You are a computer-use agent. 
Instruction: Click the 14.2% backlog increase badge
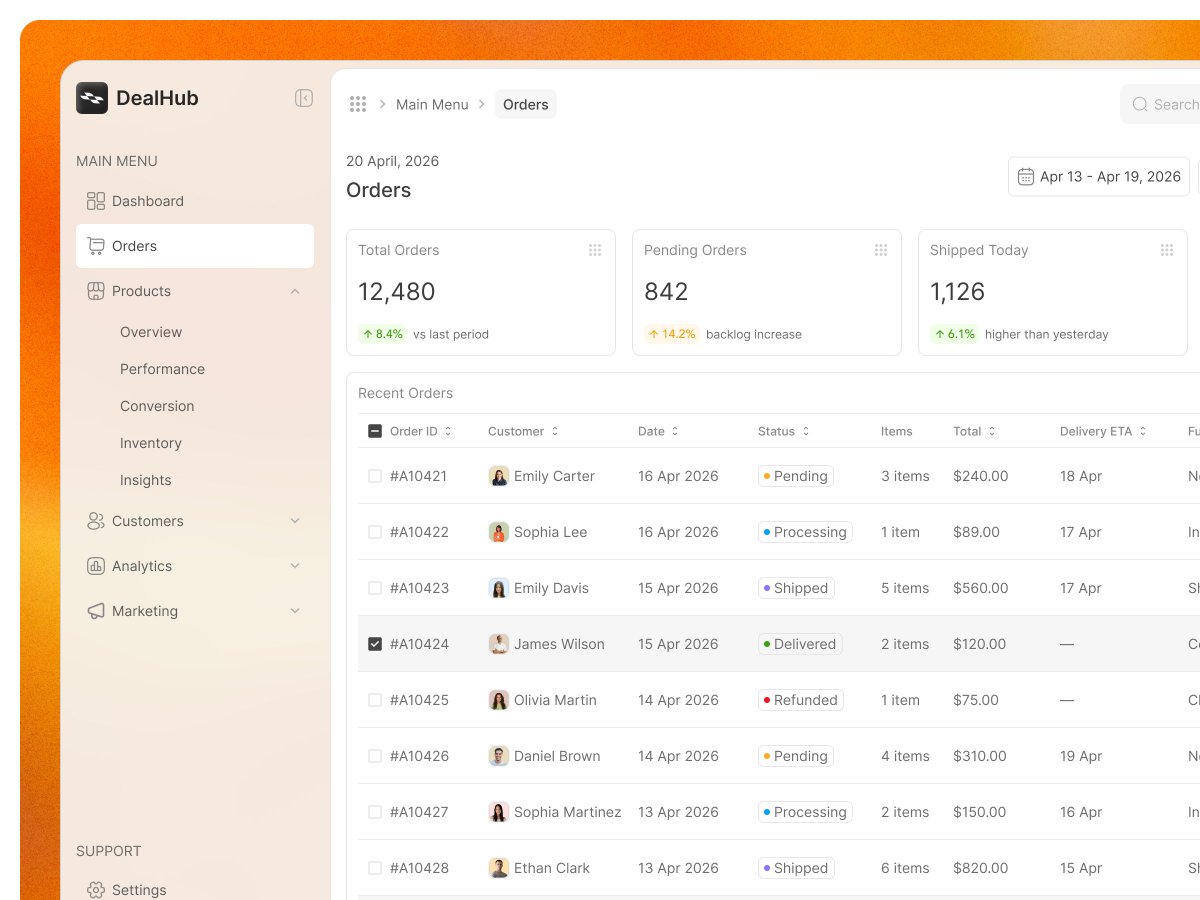pyautogui.click(x=672, y=334)
